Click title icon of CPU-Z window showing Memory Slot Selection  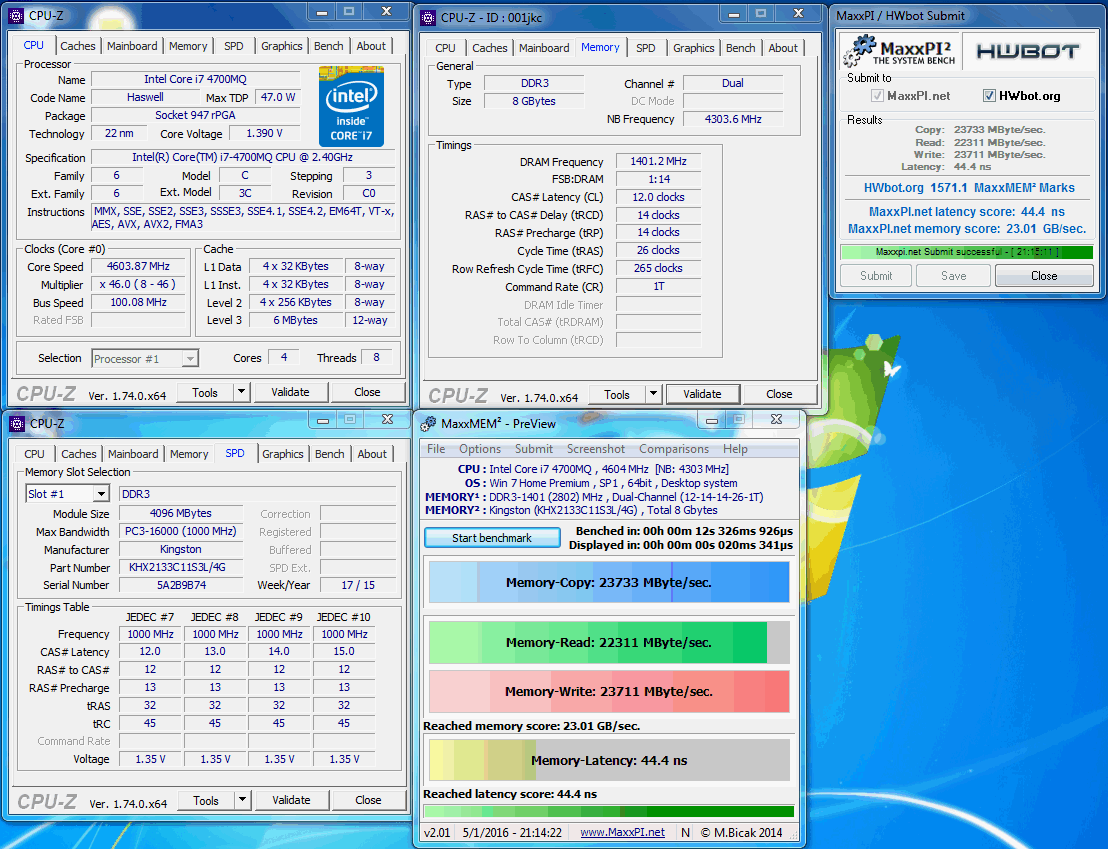point(17,423)
